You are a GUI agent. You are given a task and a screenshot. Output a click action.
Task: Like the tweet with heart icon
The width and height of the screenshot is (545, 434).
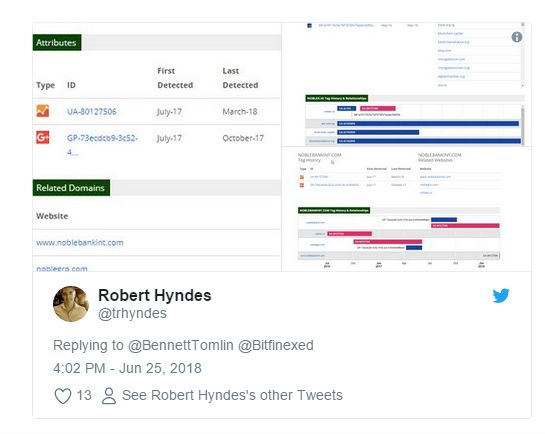click(63, 395)
